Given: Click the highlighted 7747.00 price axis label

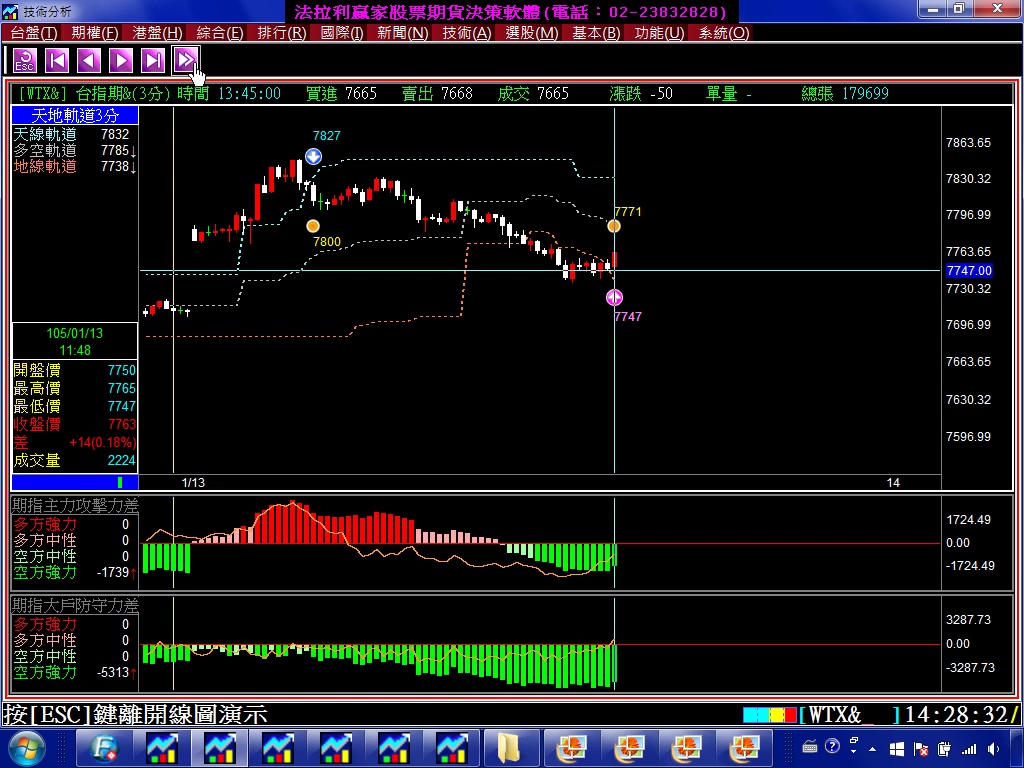Looking at the screenshot, I should pyautogui.click(x=969, y=270).
